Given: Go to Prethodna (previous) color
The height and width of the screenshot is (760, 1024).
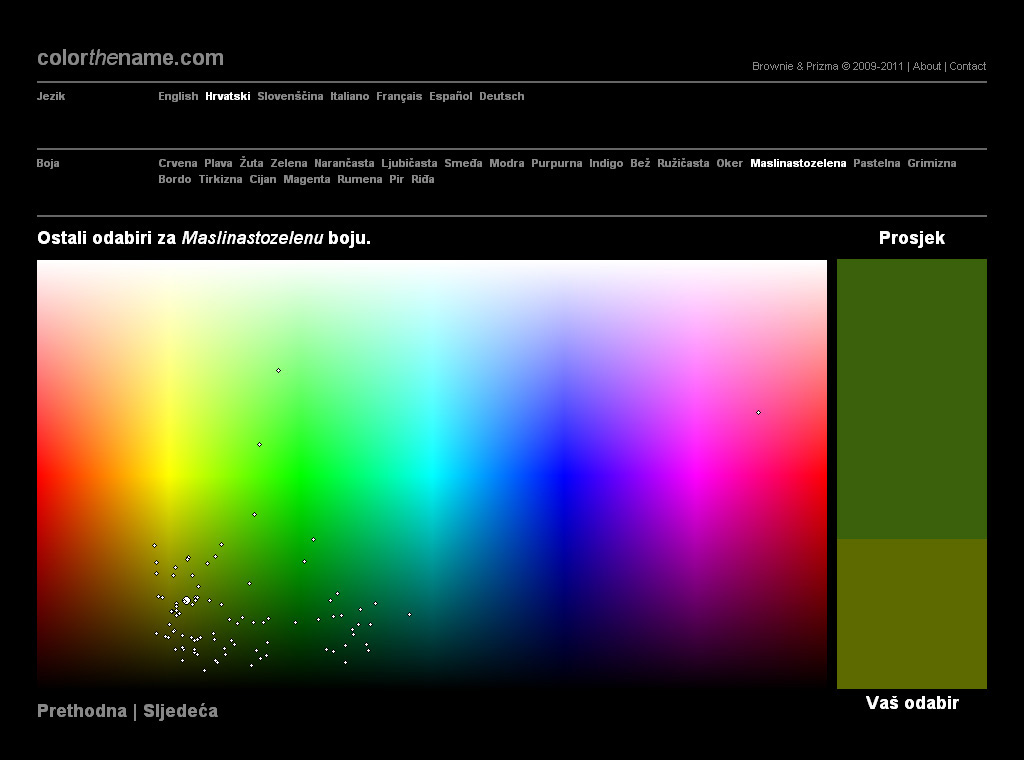Looking at the screenshot, I should 82,711.
